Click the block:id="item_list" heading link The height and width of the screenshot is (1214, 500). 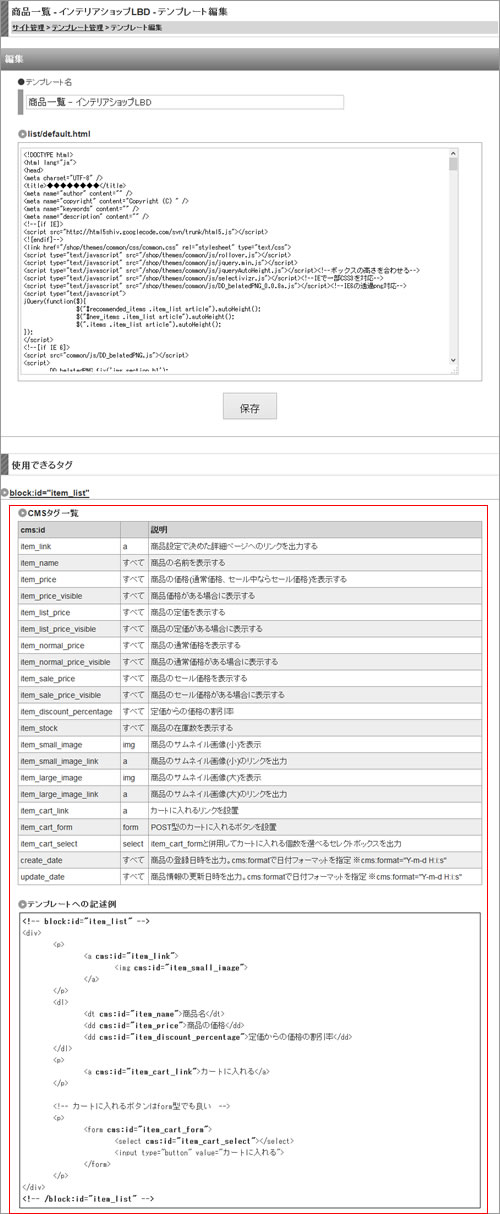coord(50,492)
